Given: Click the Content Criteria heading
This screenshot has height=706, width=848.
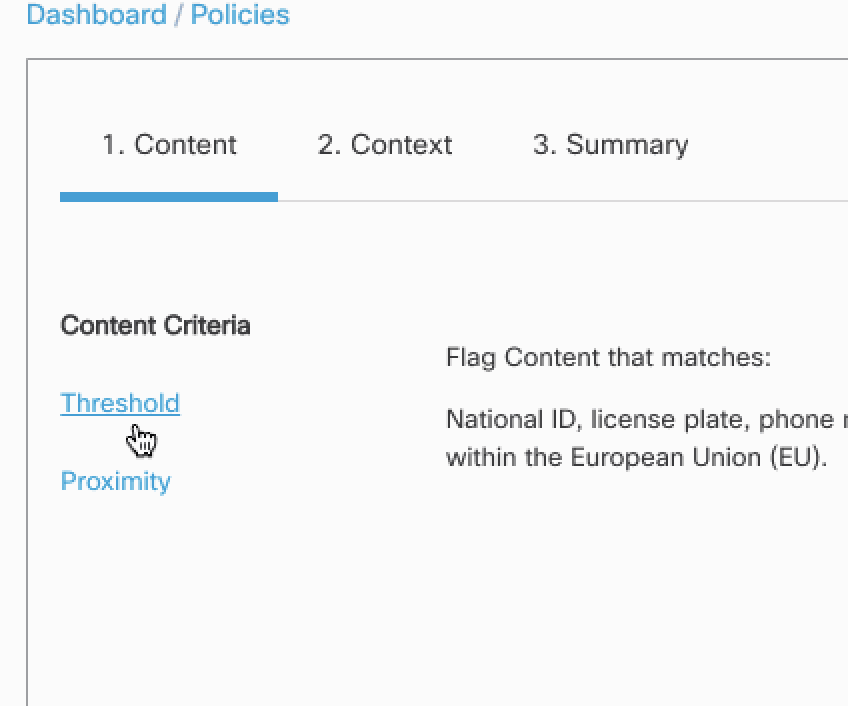Looking at the screenshot, I should click(155, 325).
